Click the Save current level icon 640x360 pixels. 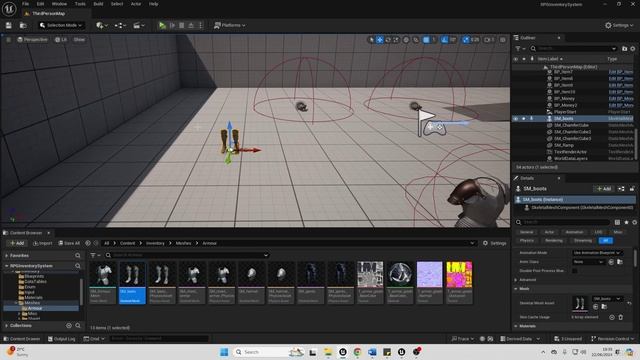click(9, 25)
